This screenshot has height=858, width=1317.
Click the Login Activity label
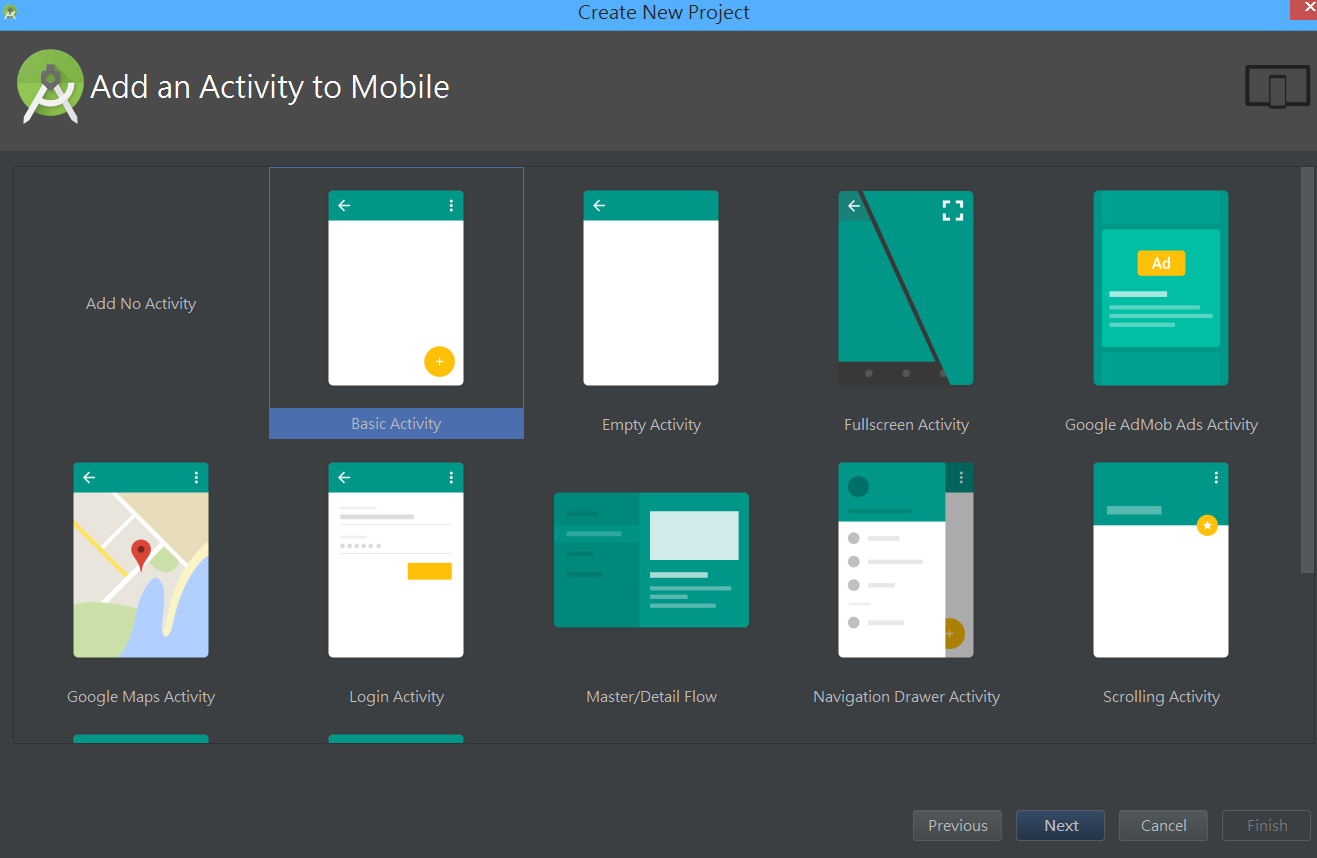396,697
